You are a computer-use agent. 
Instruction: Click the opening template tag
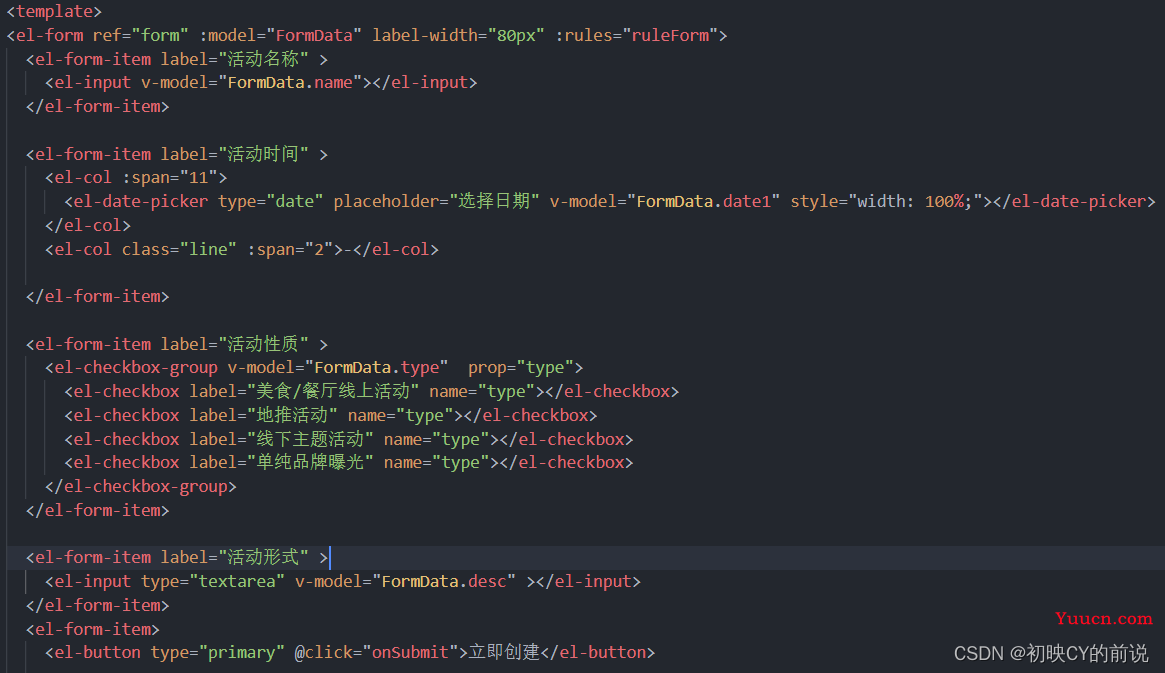tap(53, 11)
